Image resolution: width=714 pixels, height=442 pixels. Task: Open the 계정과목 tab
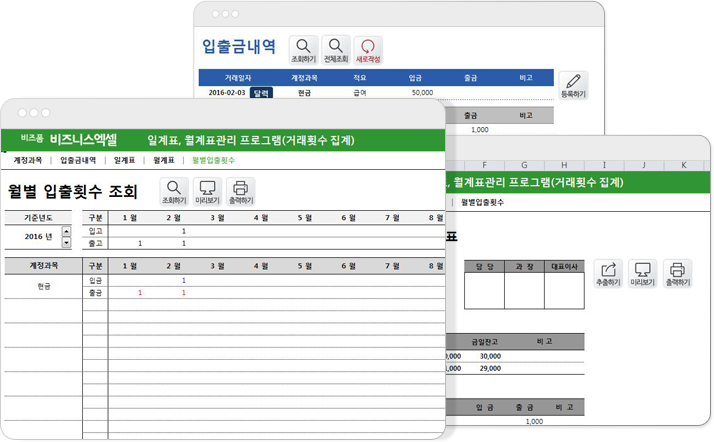(x=28, y=160)
